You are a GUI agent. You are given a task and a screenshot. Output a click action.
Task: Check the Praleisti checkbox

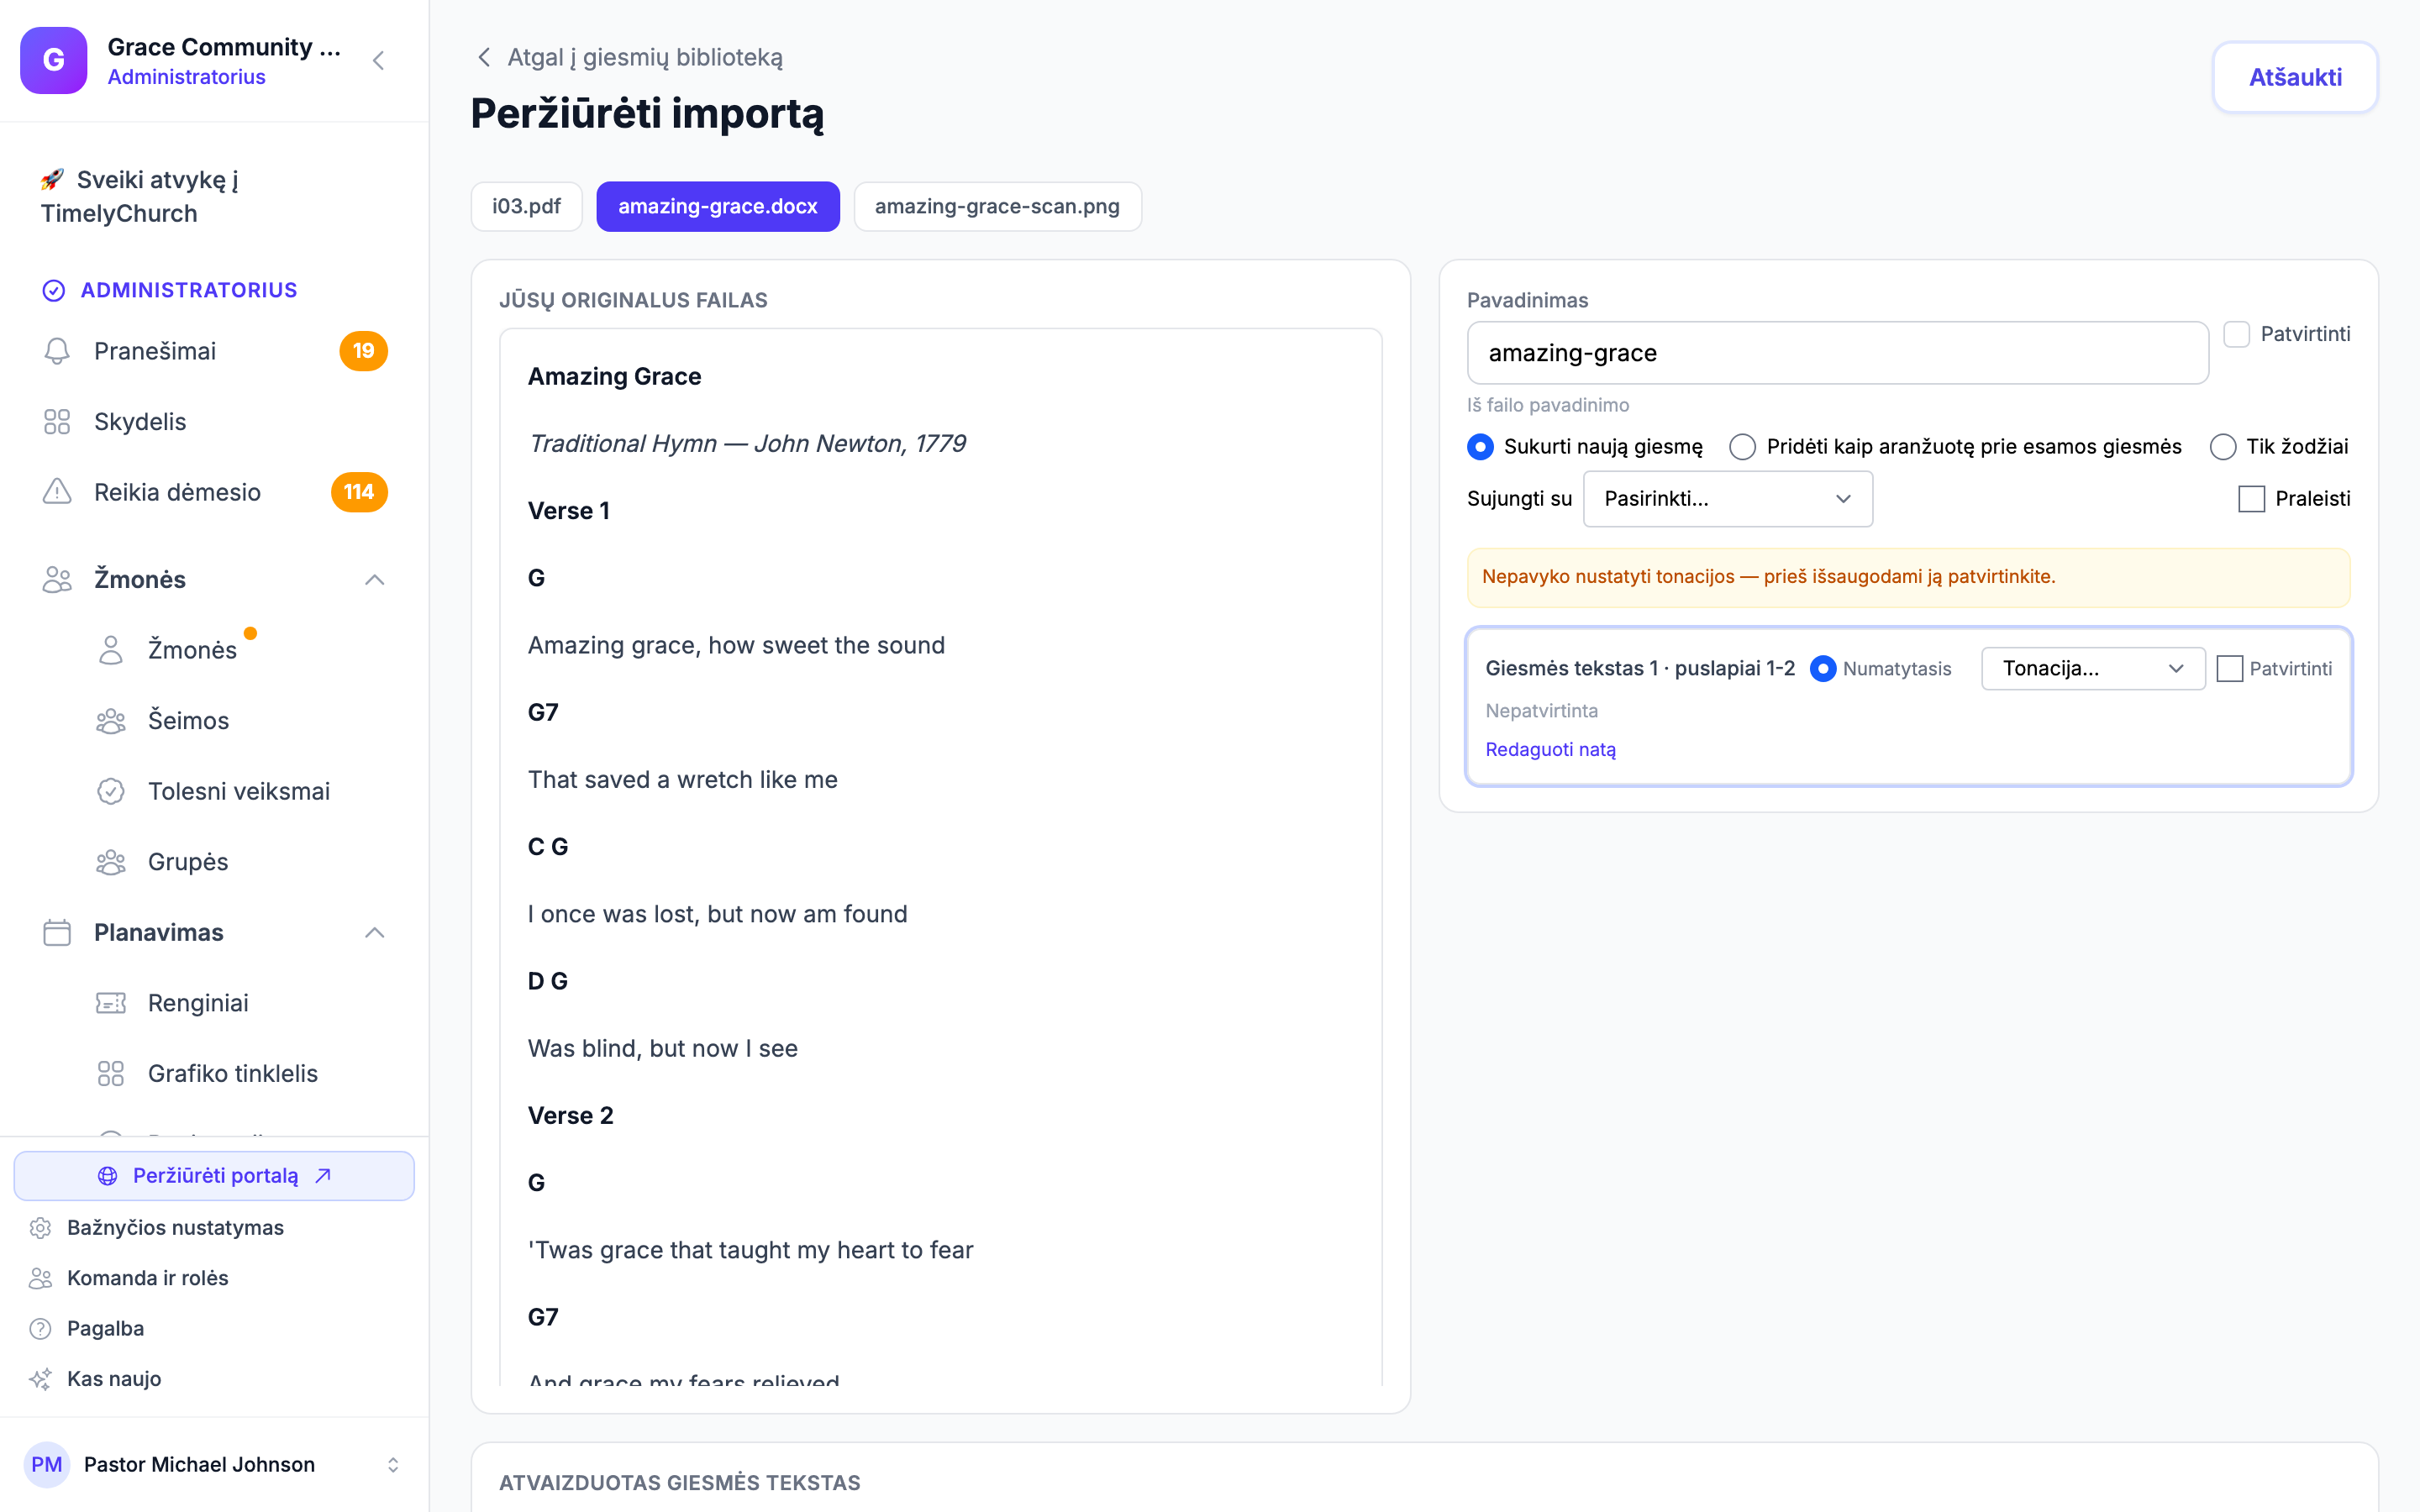pos(2251,499)
